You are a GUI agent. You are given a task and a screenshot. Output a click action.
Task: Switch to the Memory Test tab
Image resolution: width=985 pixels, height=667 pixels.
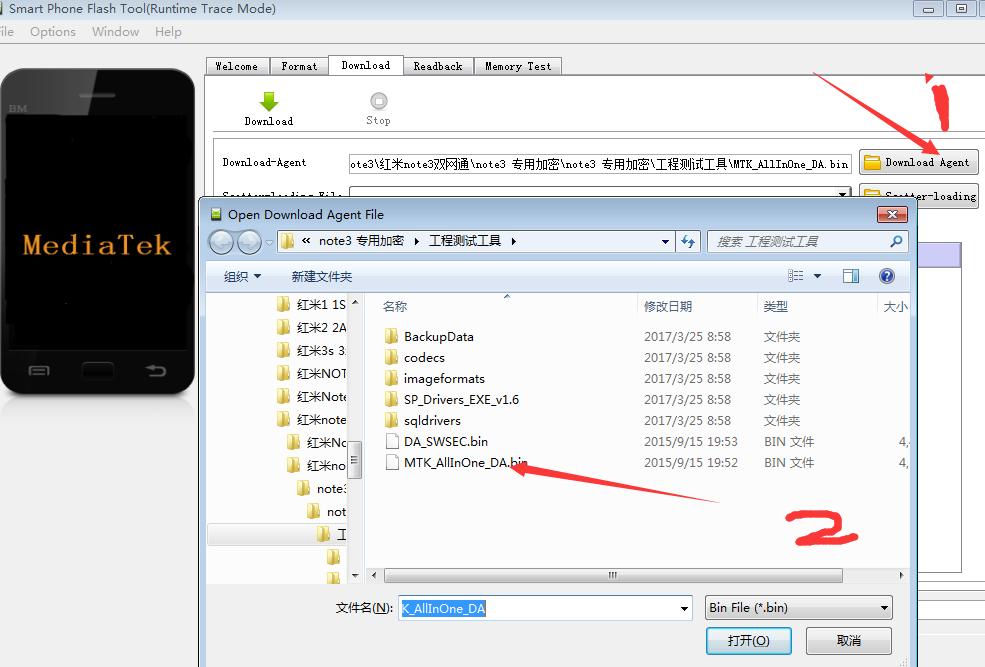pos(518,65)
